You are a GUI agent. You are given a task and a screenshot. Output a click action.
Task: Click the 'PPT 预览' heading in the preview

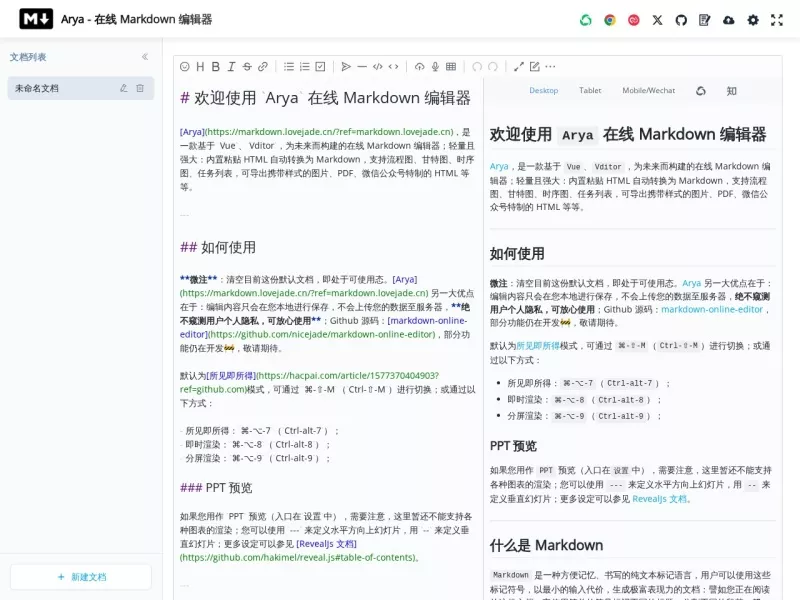tap(513, 446)
